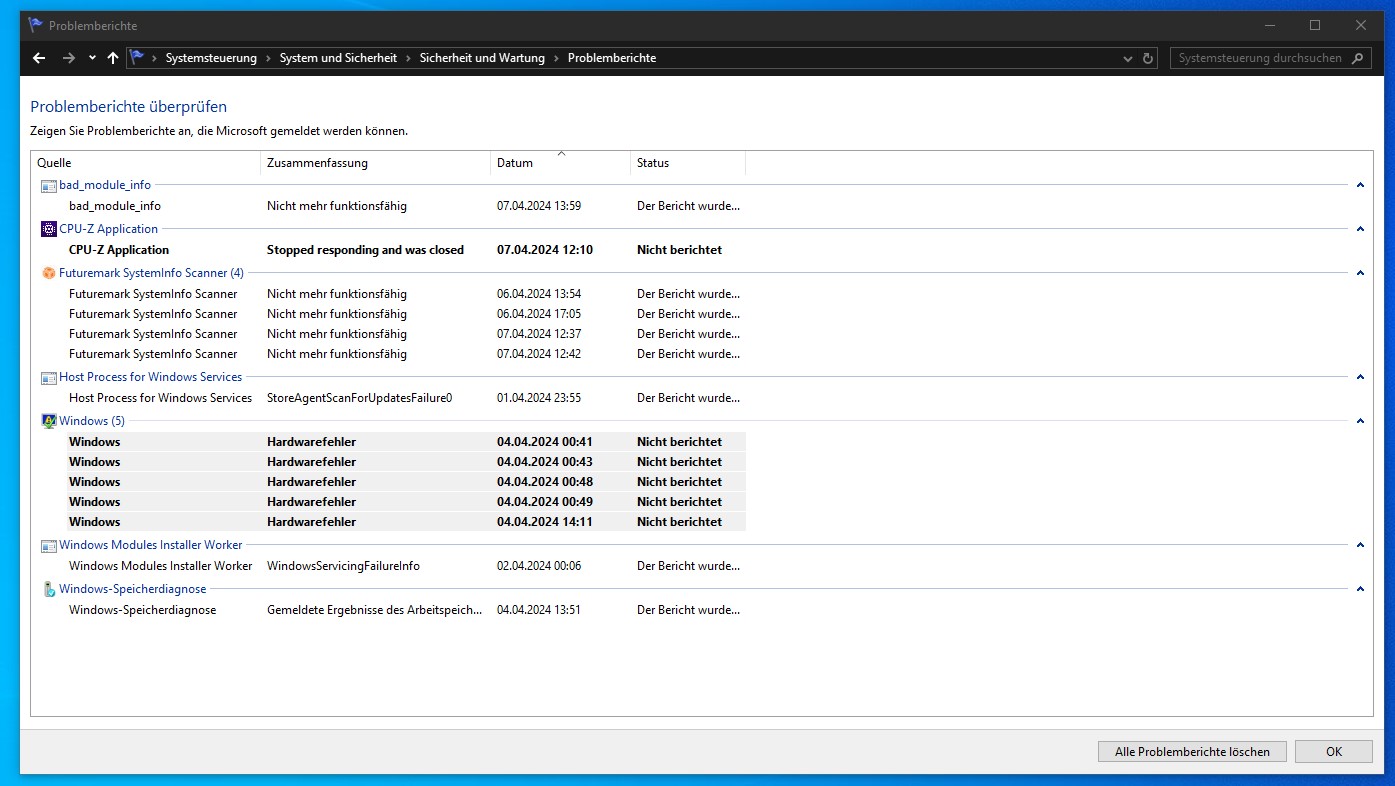Collapse the CPU-Z Application group chevron
Screen dimensions: 1395x786
point(1360,229)
